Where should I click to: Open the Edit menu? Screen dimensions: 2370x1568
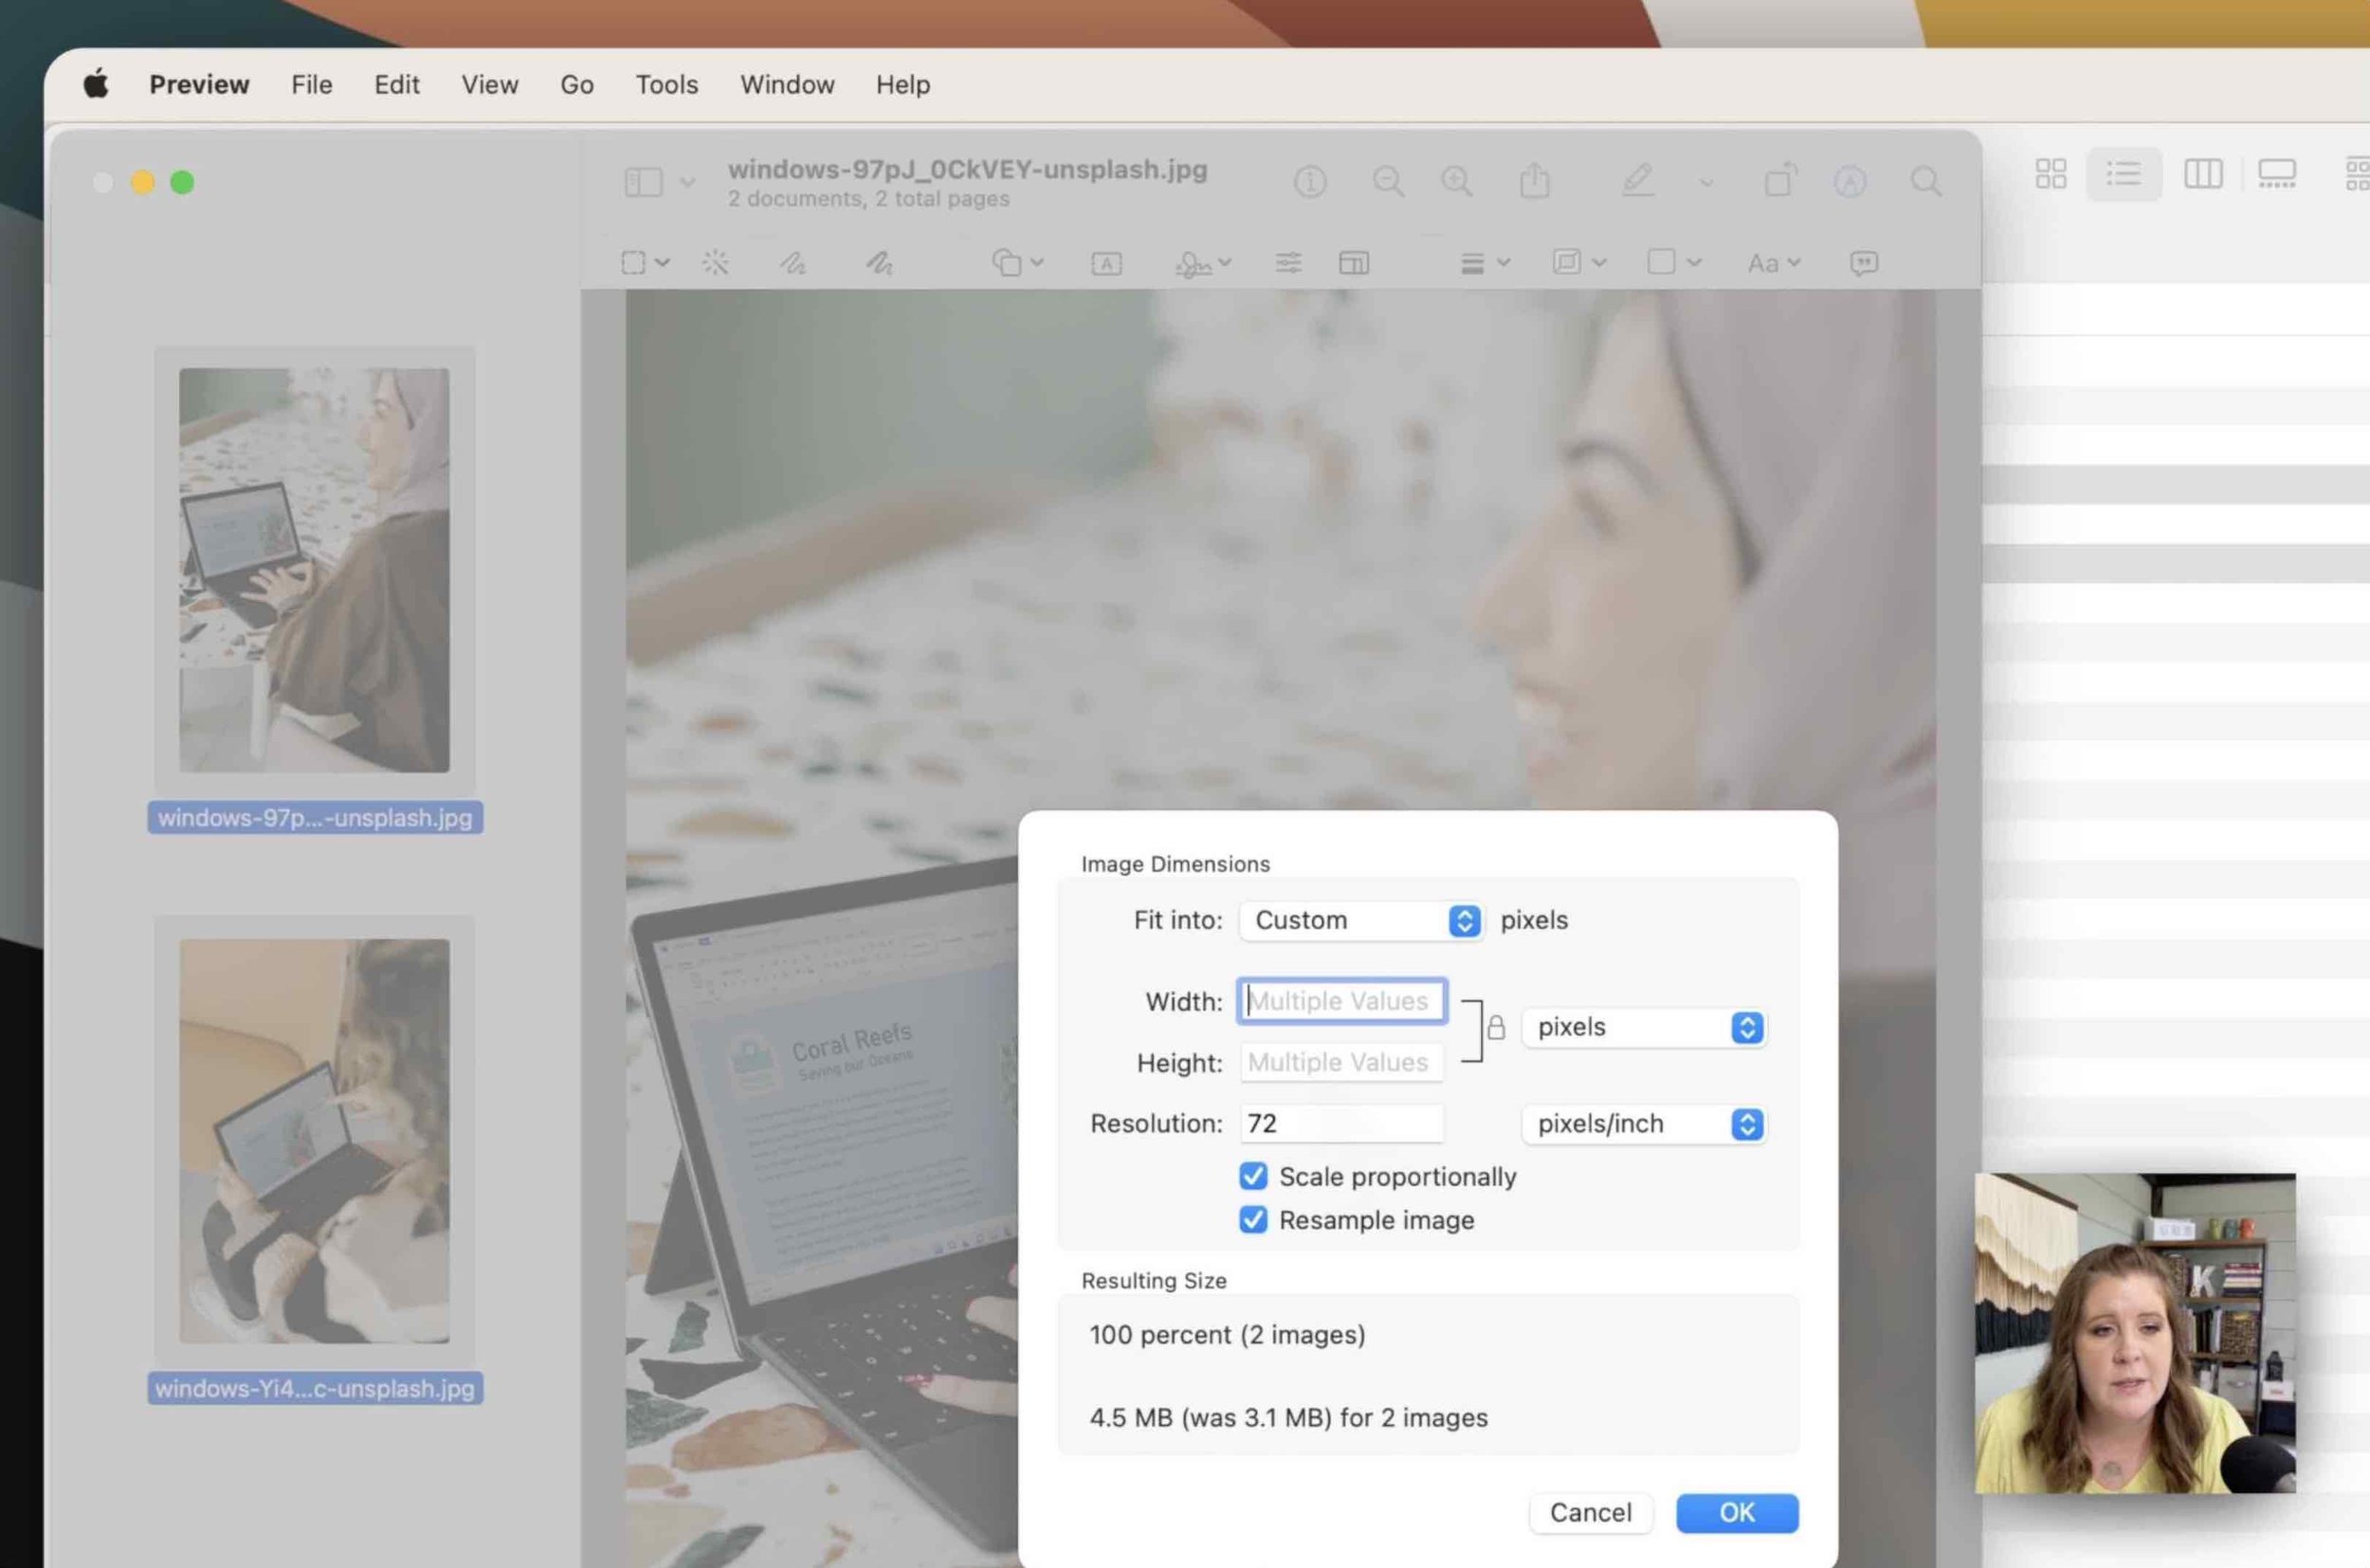pyautogui.click(x=397, y=85)
